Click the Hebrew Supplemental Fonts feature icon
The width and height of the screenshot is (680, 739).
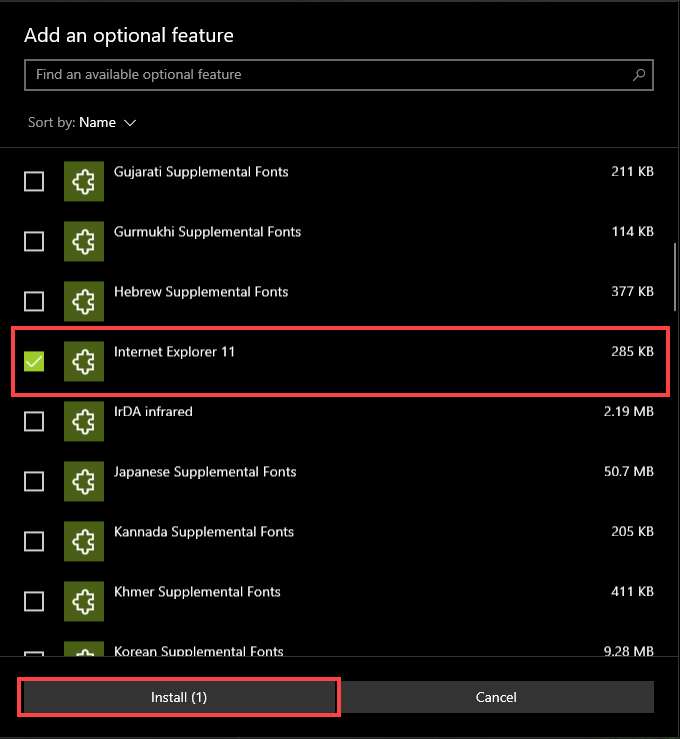click(84, 301)
